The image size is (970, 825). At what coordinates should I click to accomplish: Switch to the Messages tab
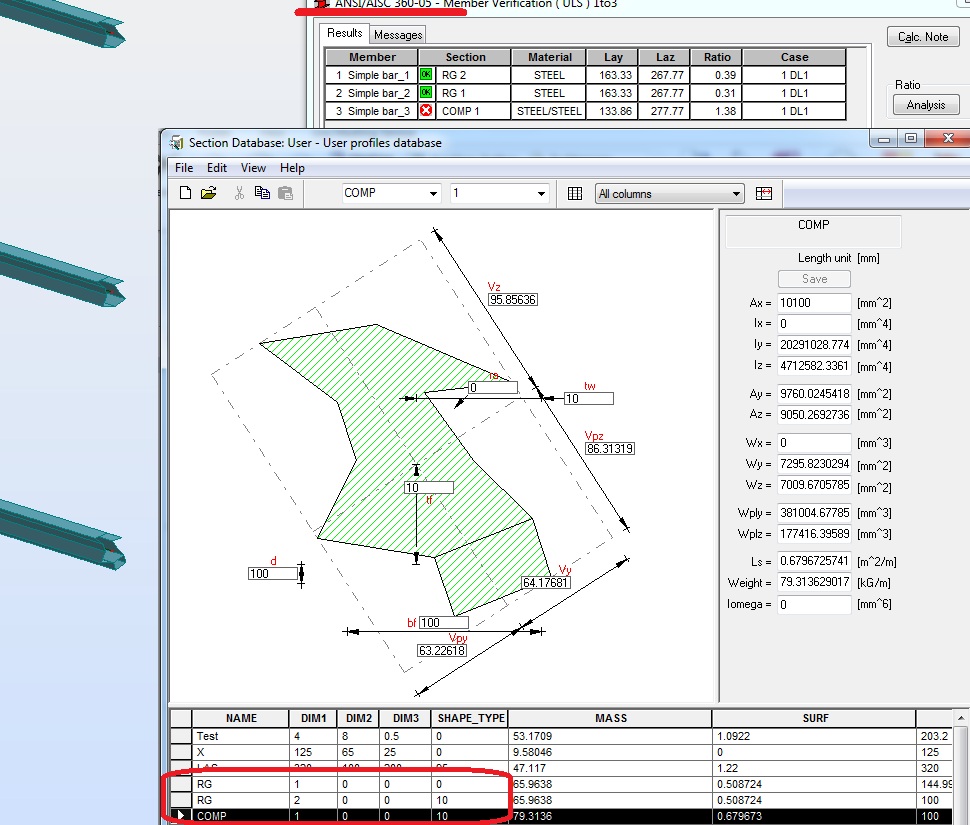click(397, 33)
